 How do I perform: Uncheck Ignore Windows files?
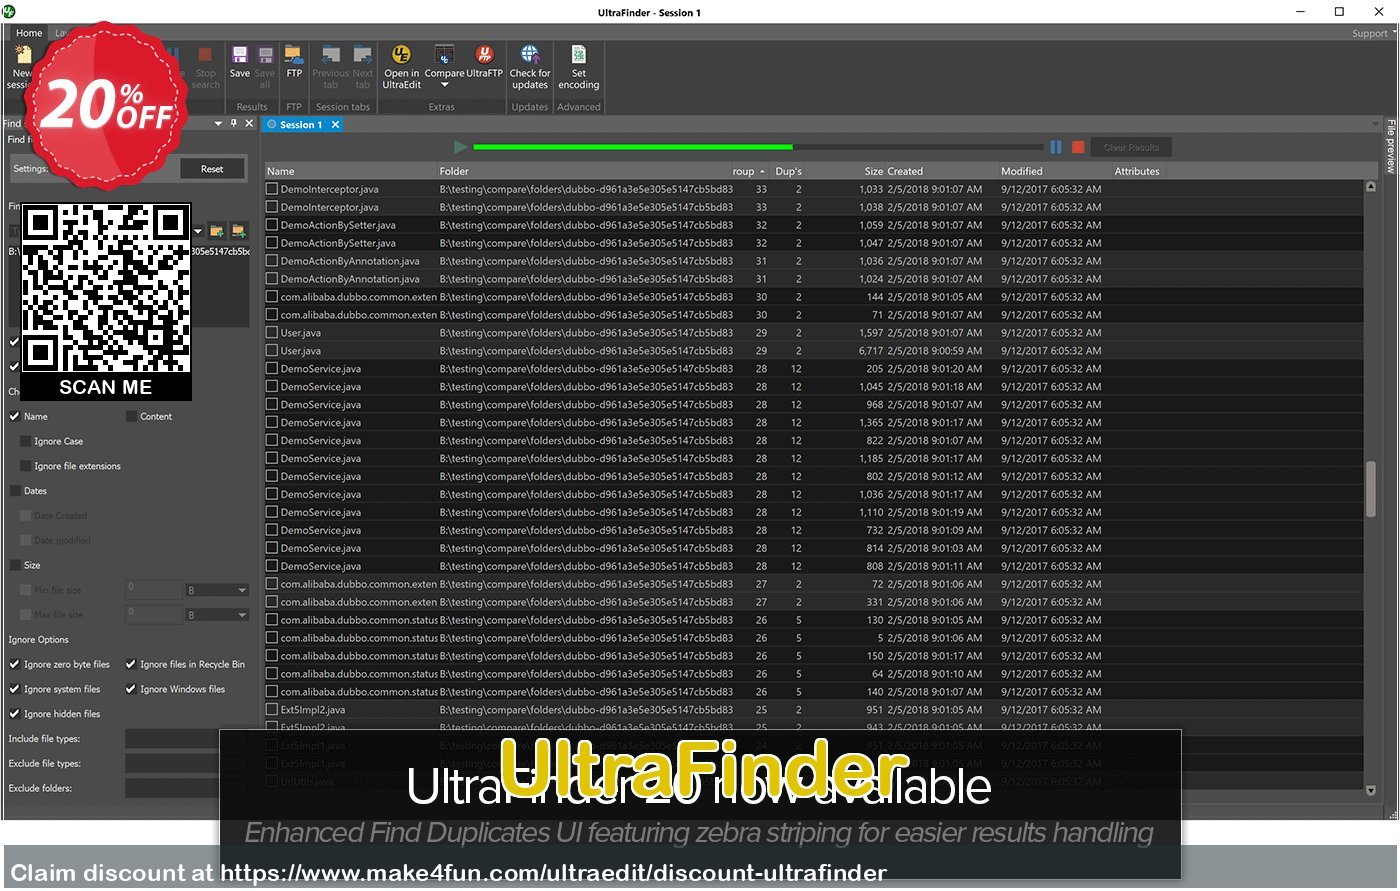click(131, 689)
